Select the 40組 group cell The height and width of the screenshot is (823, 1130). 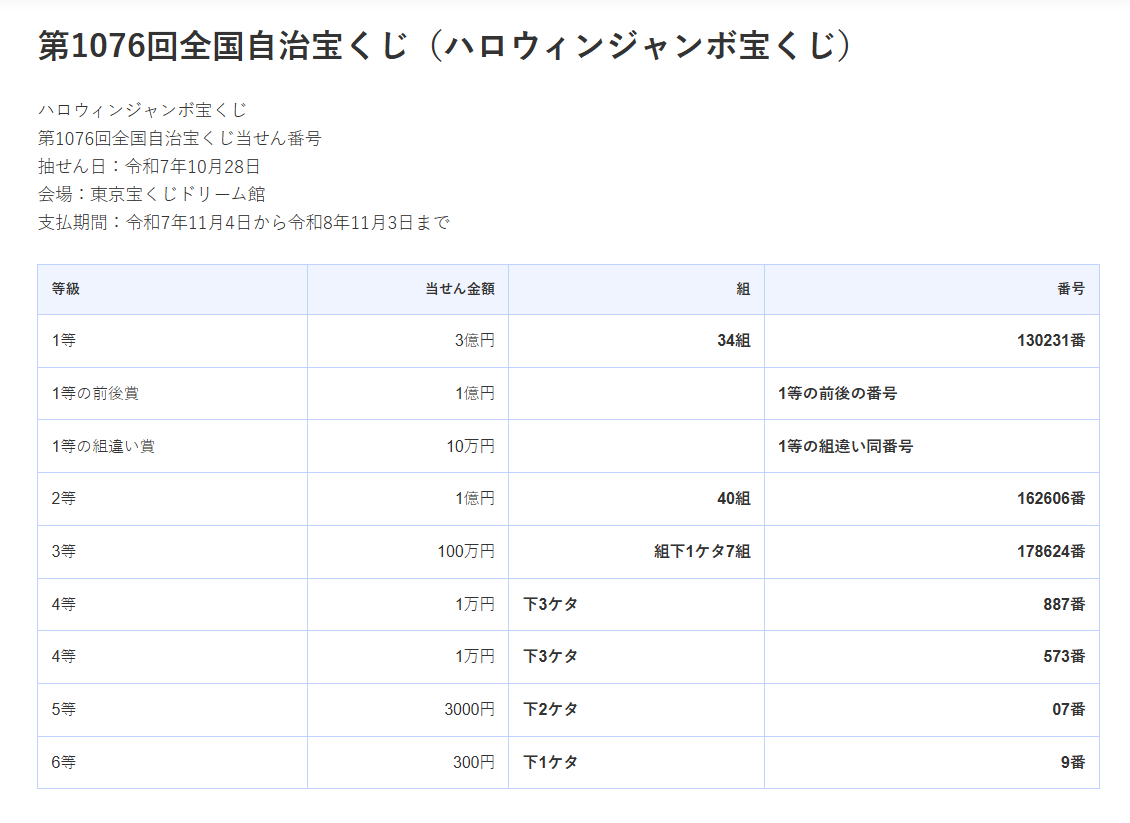[733, 498]
